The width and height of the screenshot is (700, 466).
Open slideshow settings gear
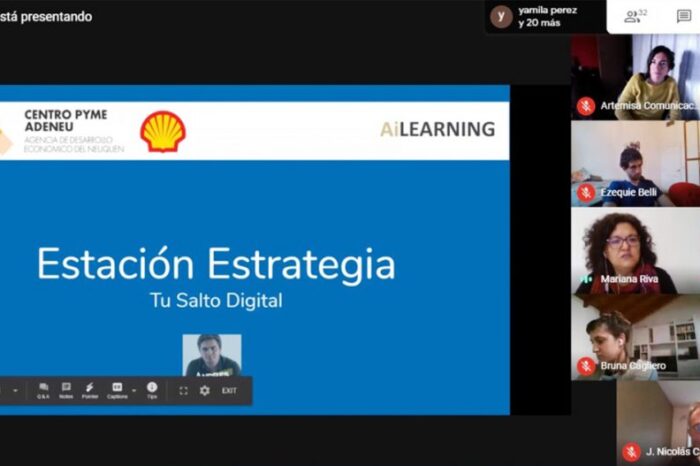(204, 391)
